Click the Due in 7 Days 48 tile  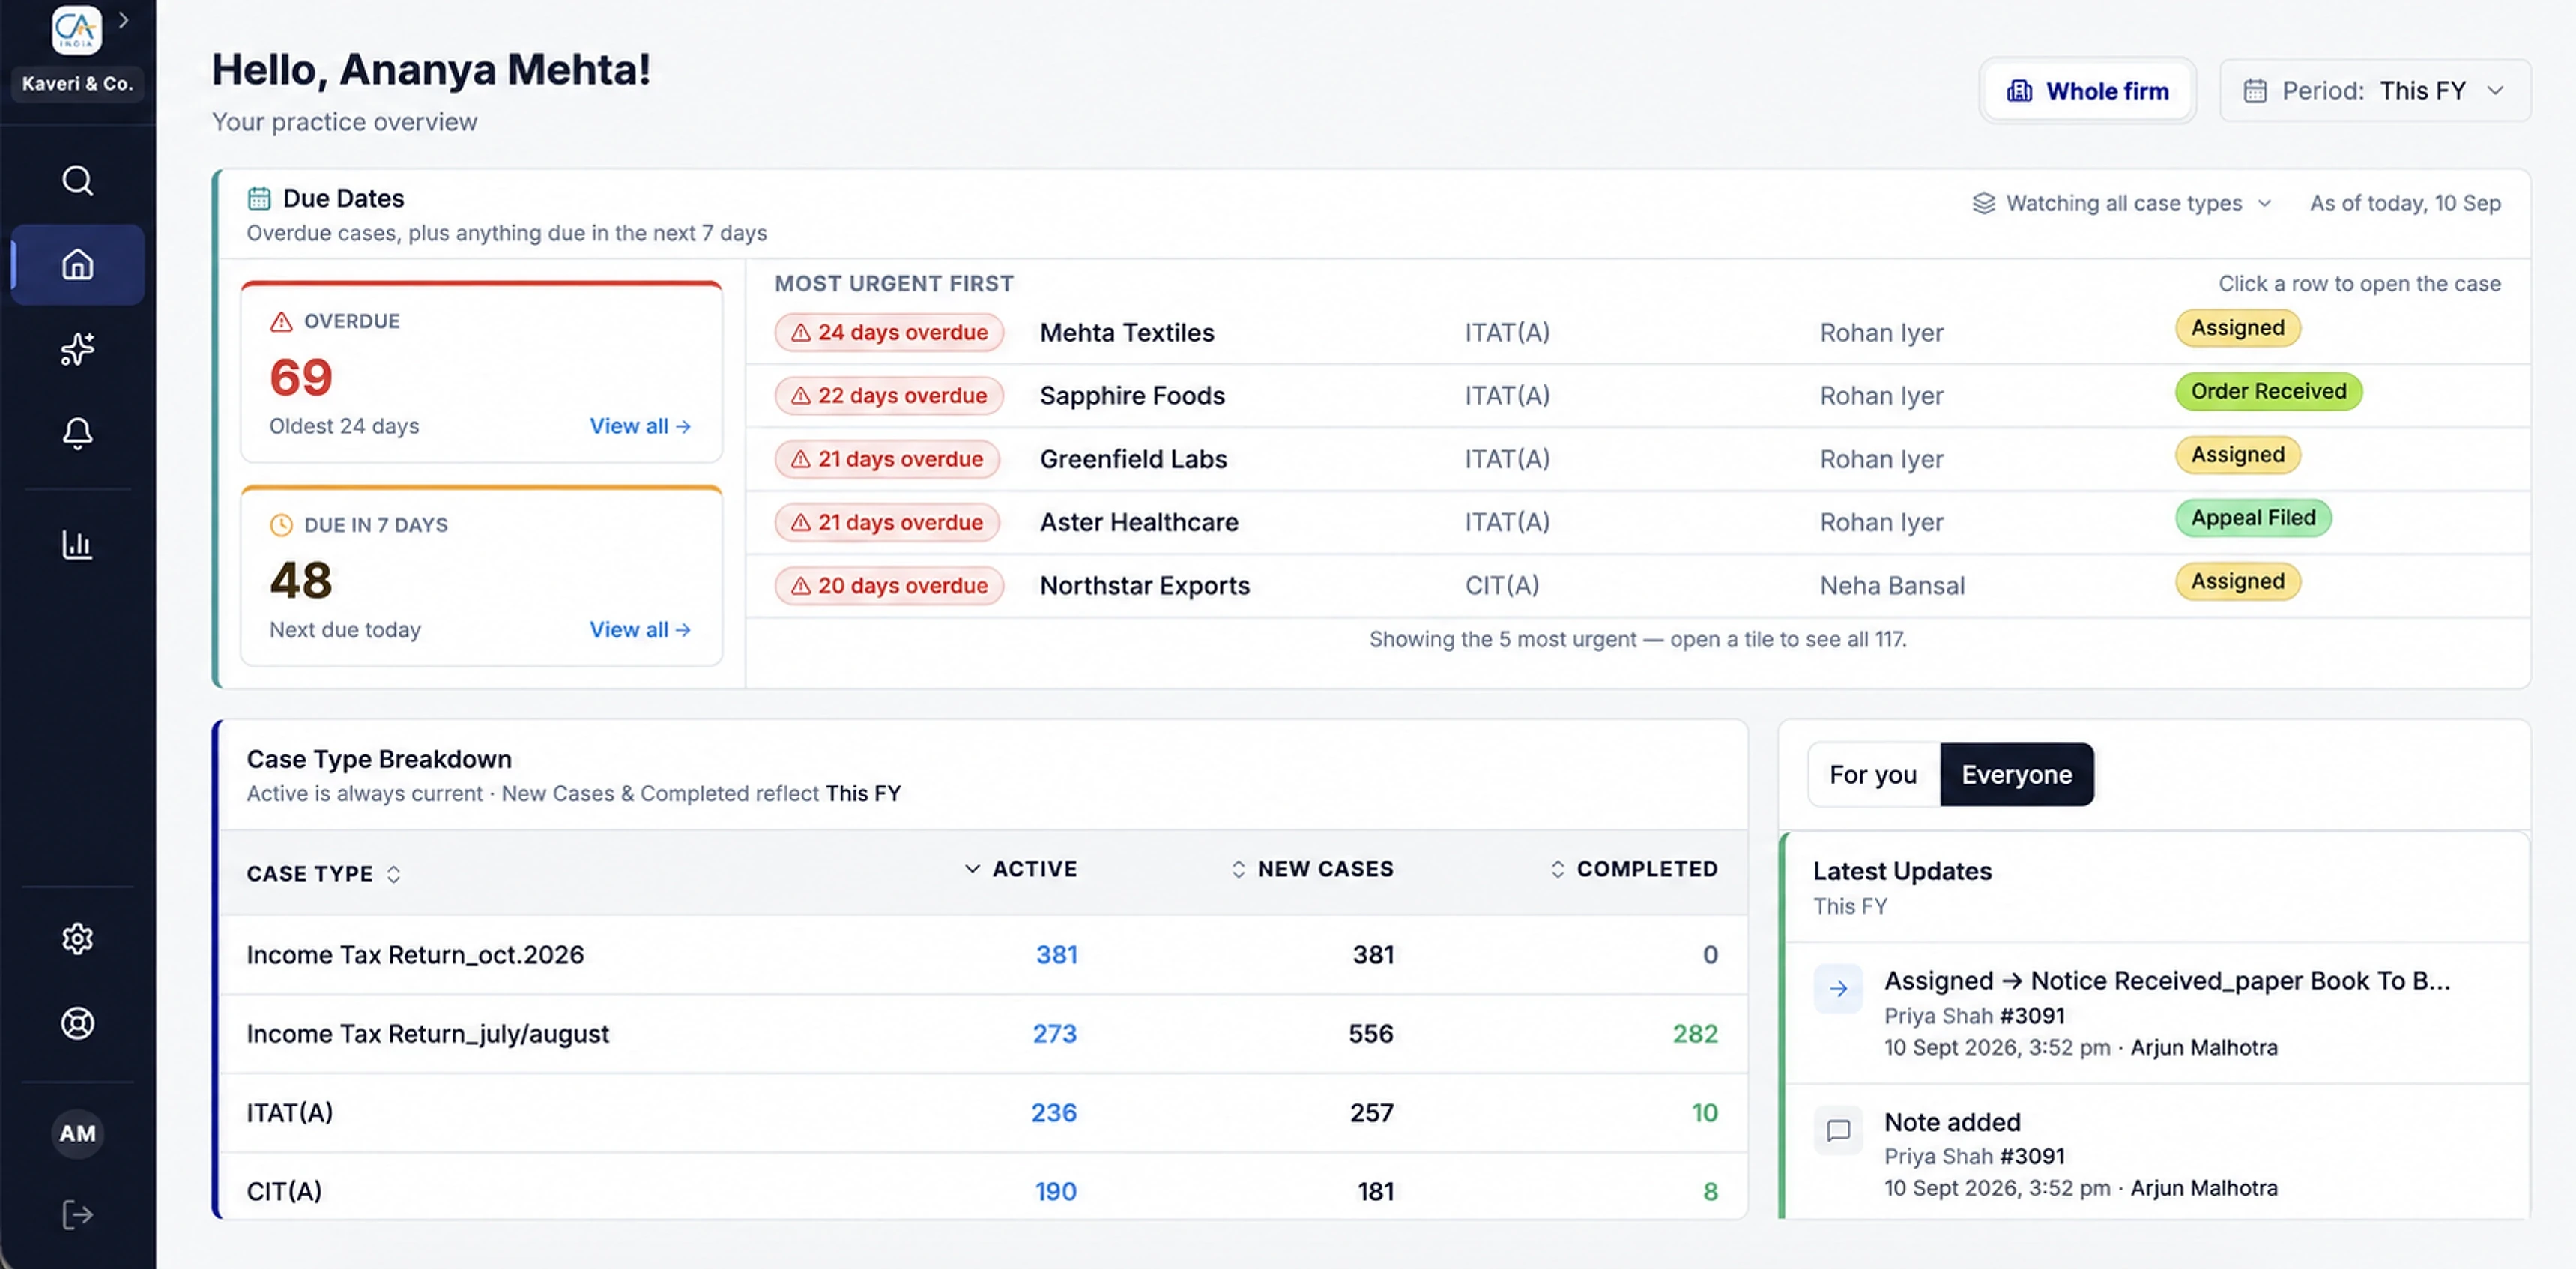481,576
